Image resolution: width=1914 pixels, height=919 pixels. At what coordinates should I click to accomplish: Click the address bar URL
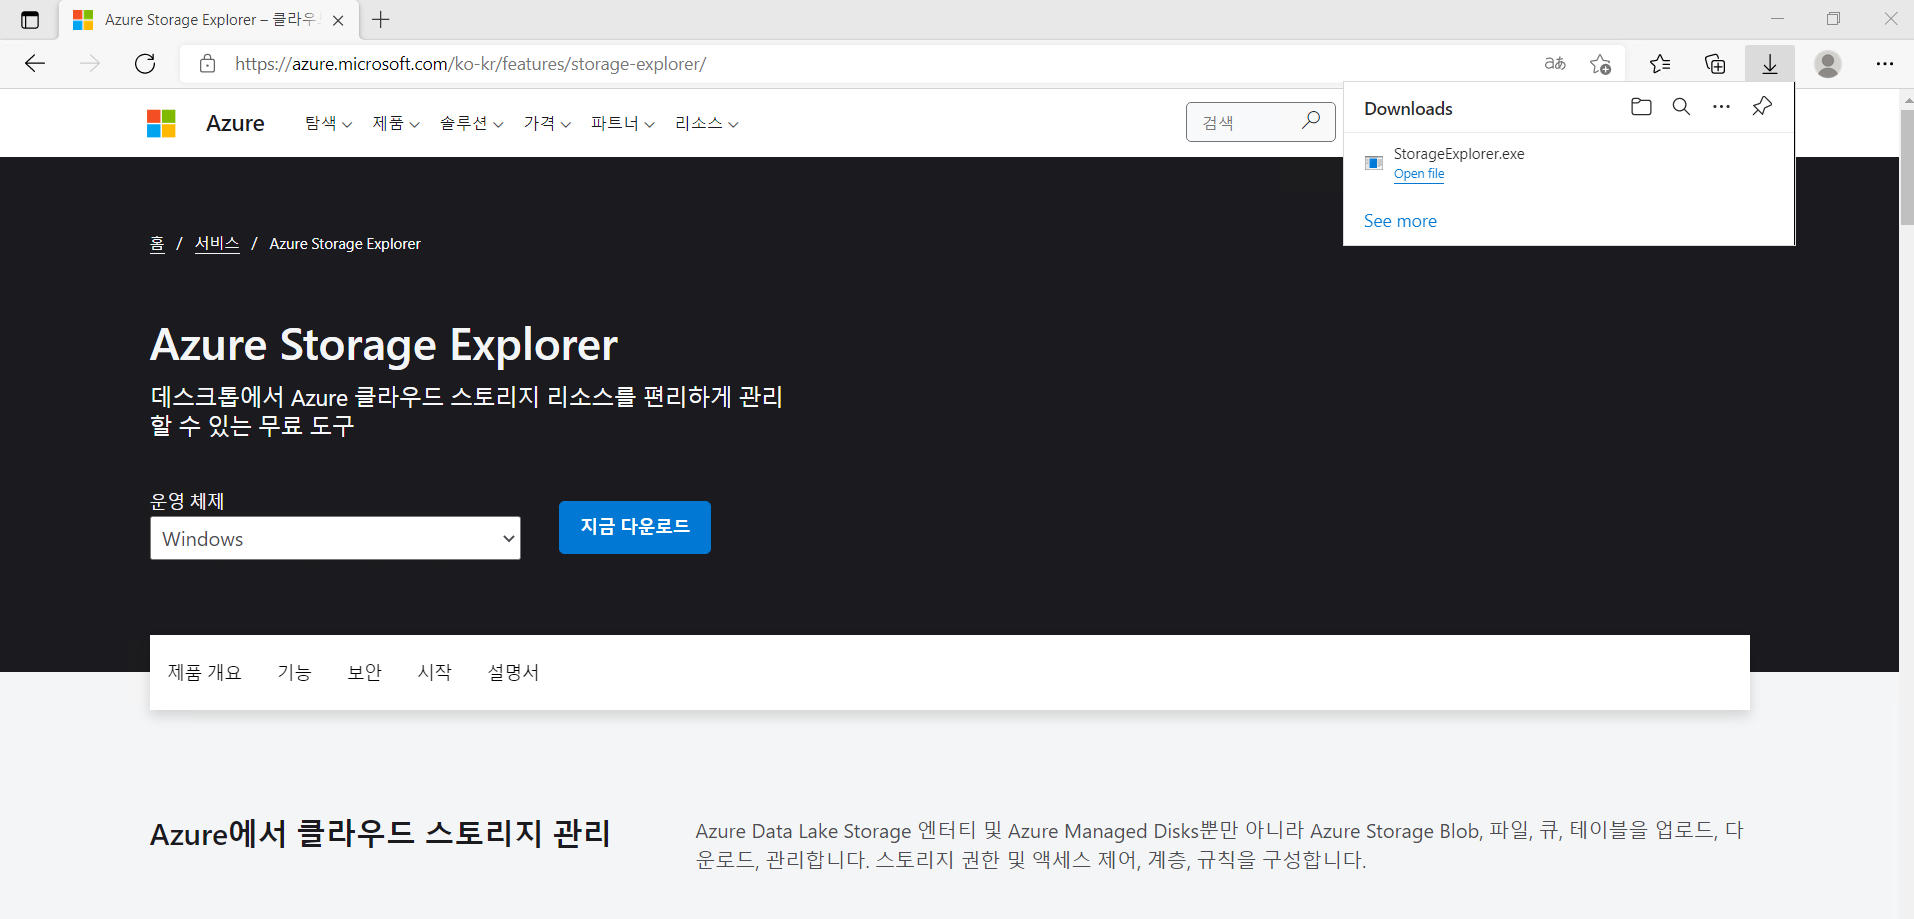[x=470, y=64]
